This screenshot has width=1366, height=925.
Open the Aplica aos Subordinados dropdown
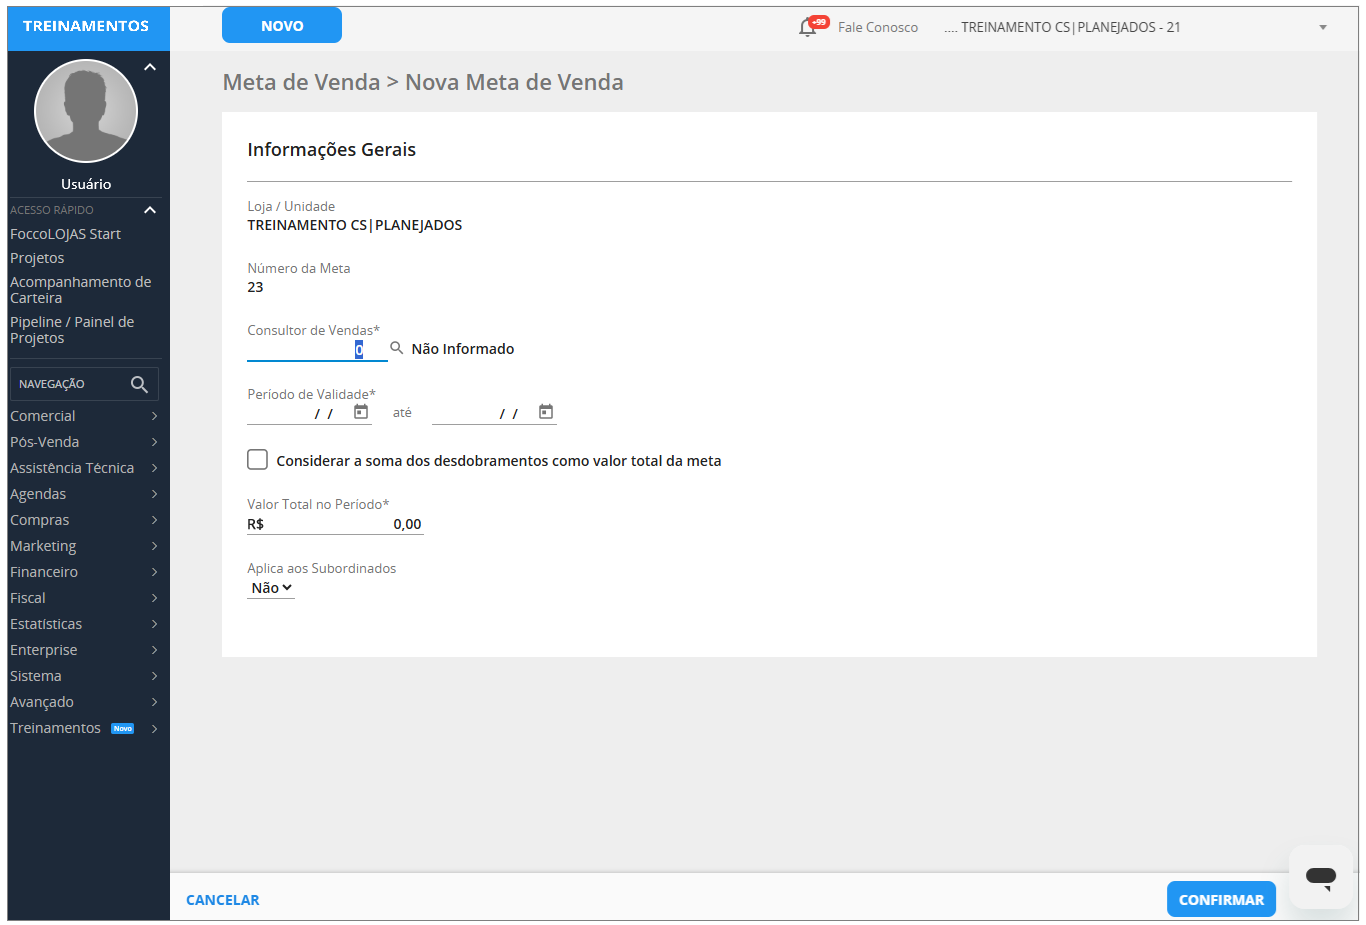click(271, 588)
